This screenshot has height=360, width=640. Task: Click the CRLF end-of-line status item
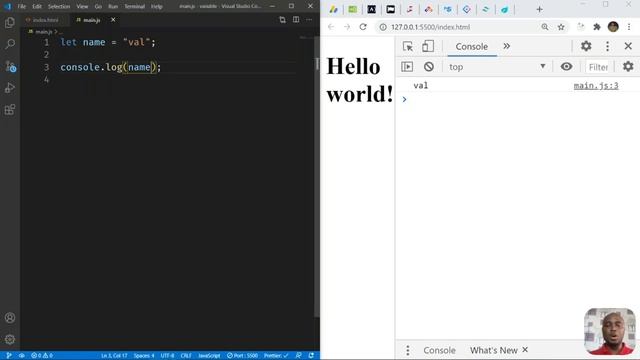[x=186, y=356]
